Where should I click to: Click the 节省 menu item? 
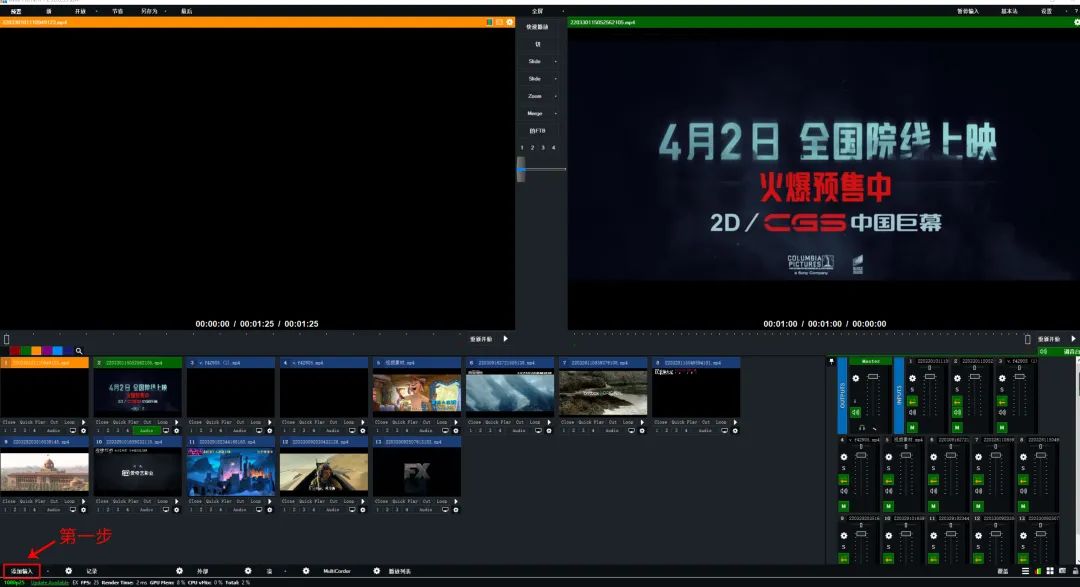(117, 12)
